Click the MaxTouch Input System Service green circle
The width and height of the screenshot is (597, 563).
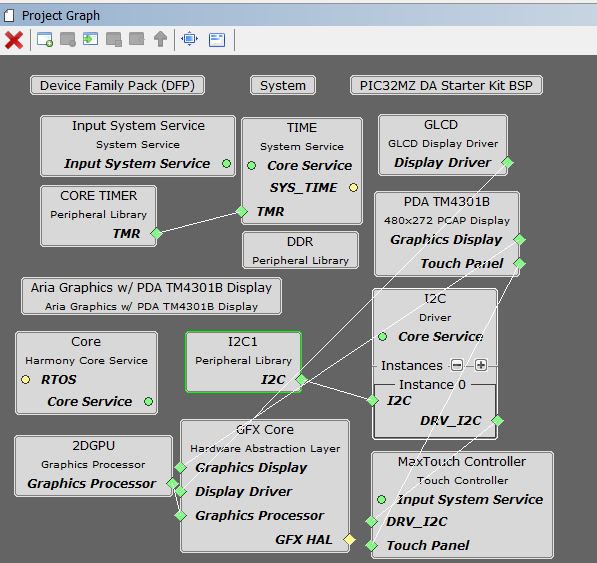(382, 499)
